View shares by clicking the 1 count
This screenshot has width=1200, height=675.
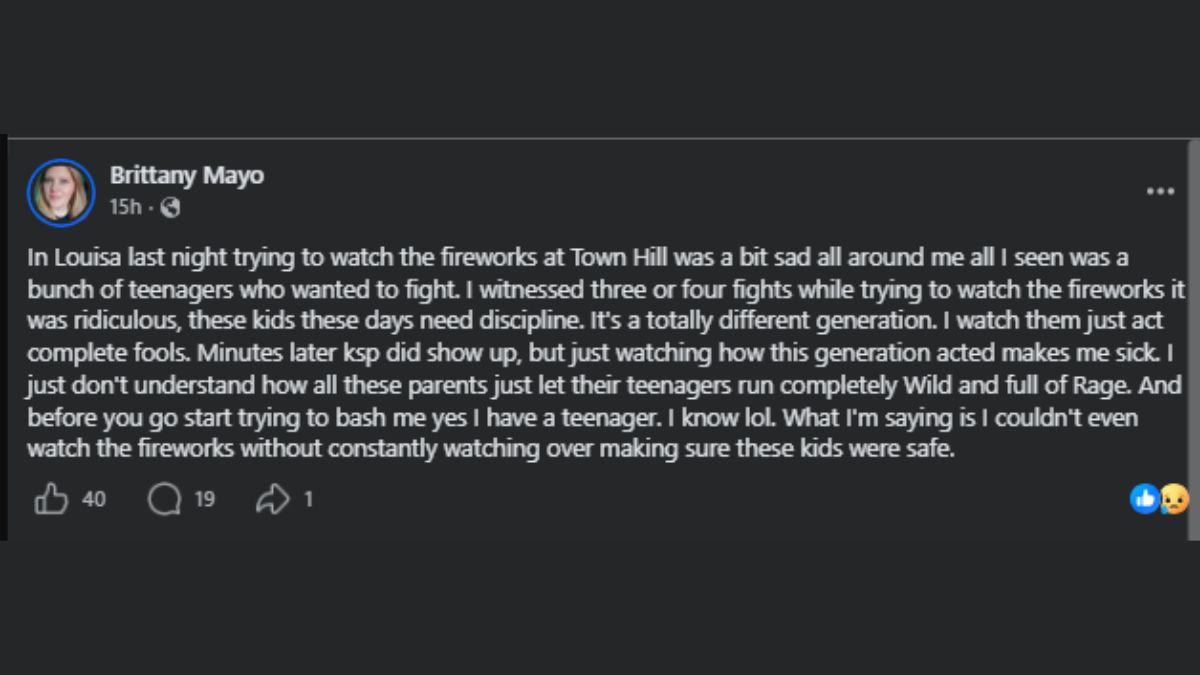[x=308, y=498]
